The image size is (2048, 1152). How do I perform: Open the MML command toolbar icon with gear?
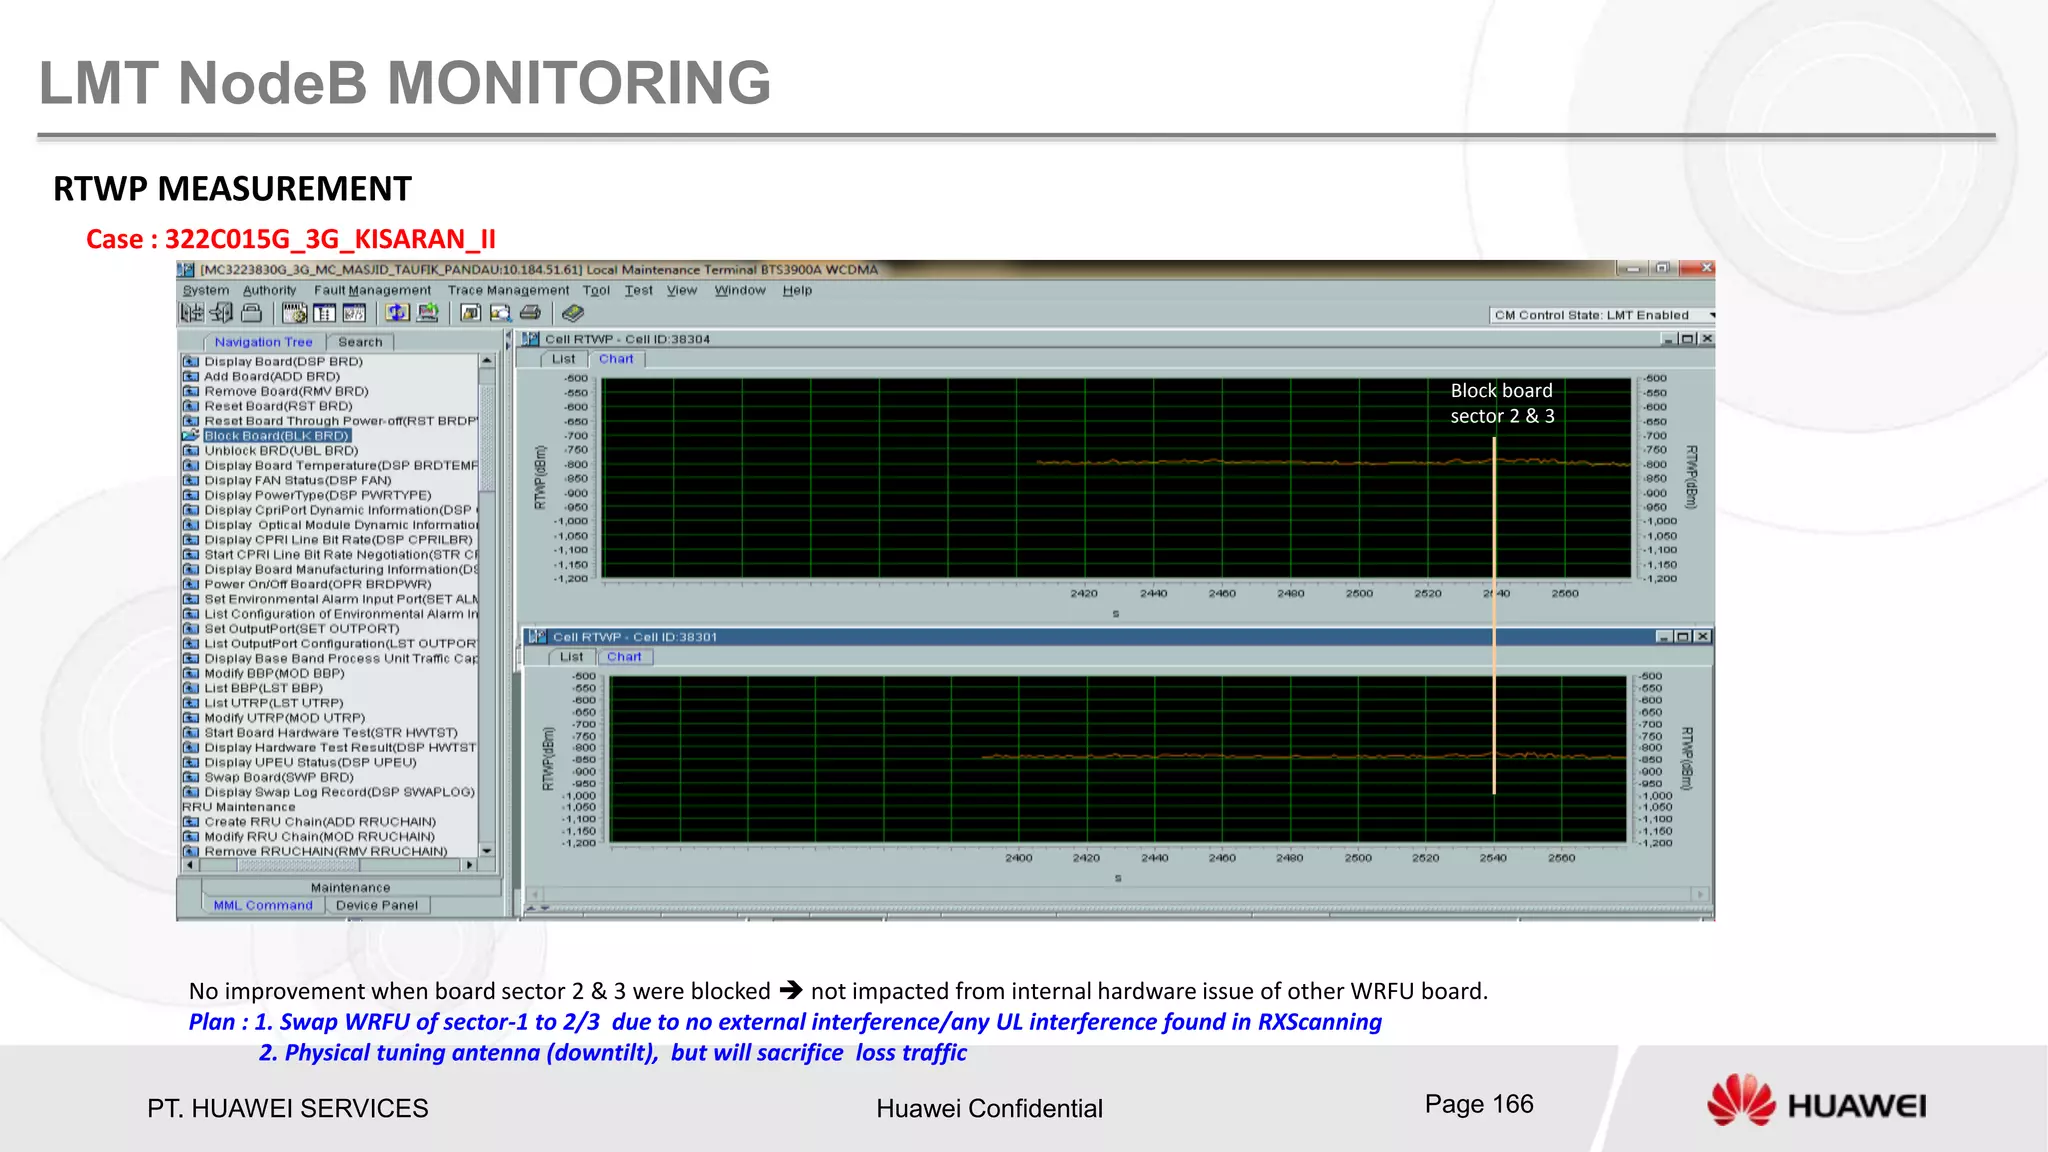coord(294,313)
